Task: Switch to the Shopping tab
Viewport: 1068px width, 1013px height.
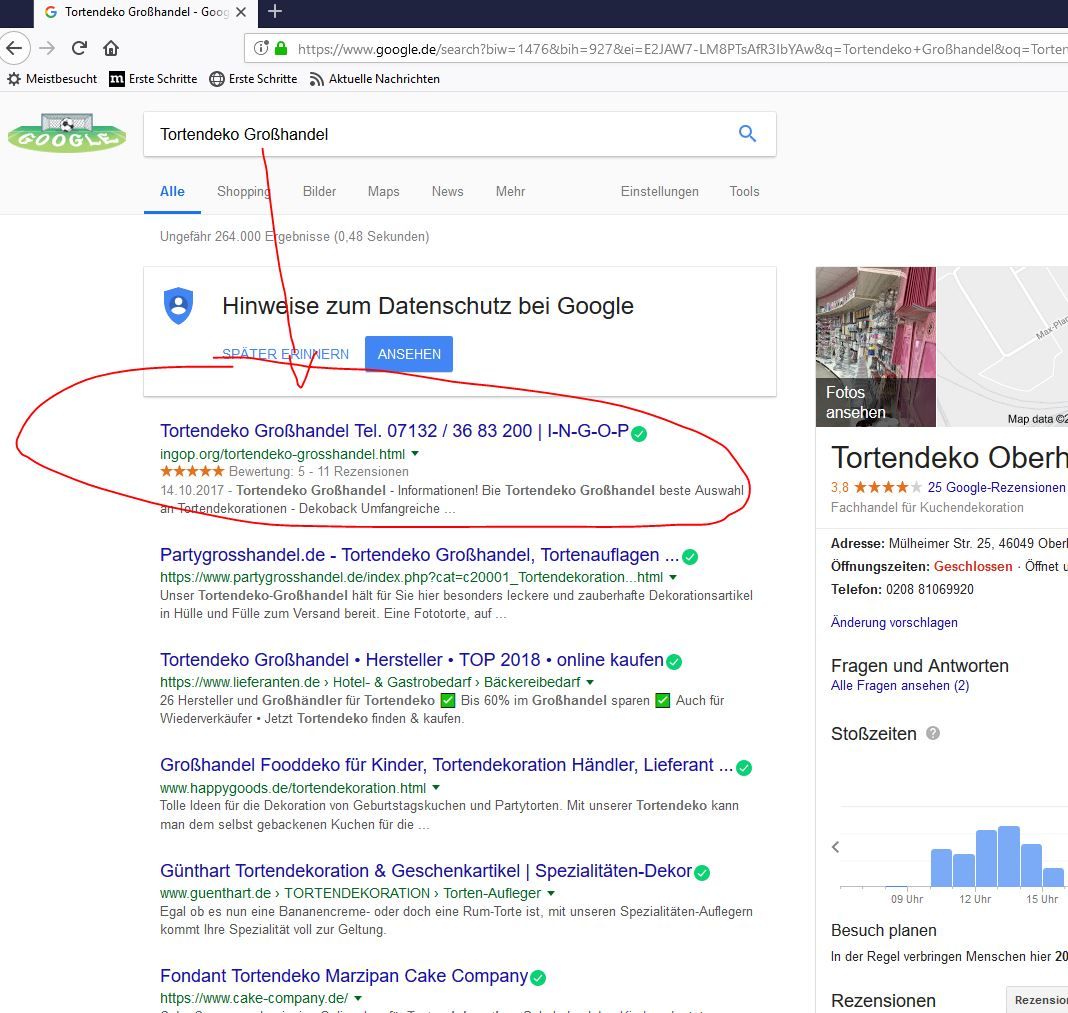Action: point(243,191)
